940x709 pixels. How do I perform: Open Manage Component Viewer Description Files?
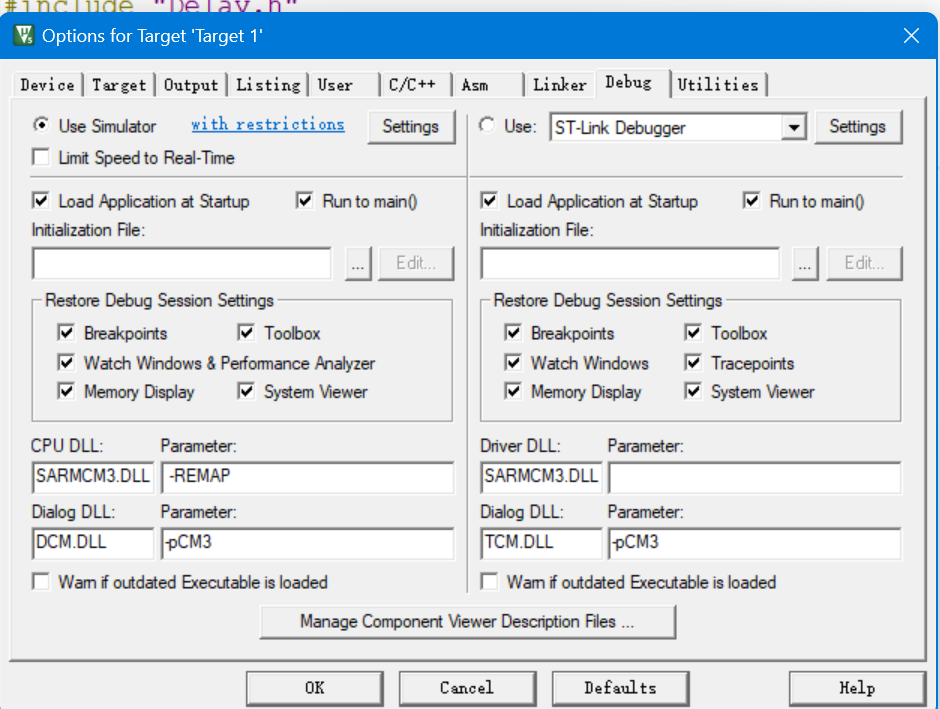tap(468, 621)
